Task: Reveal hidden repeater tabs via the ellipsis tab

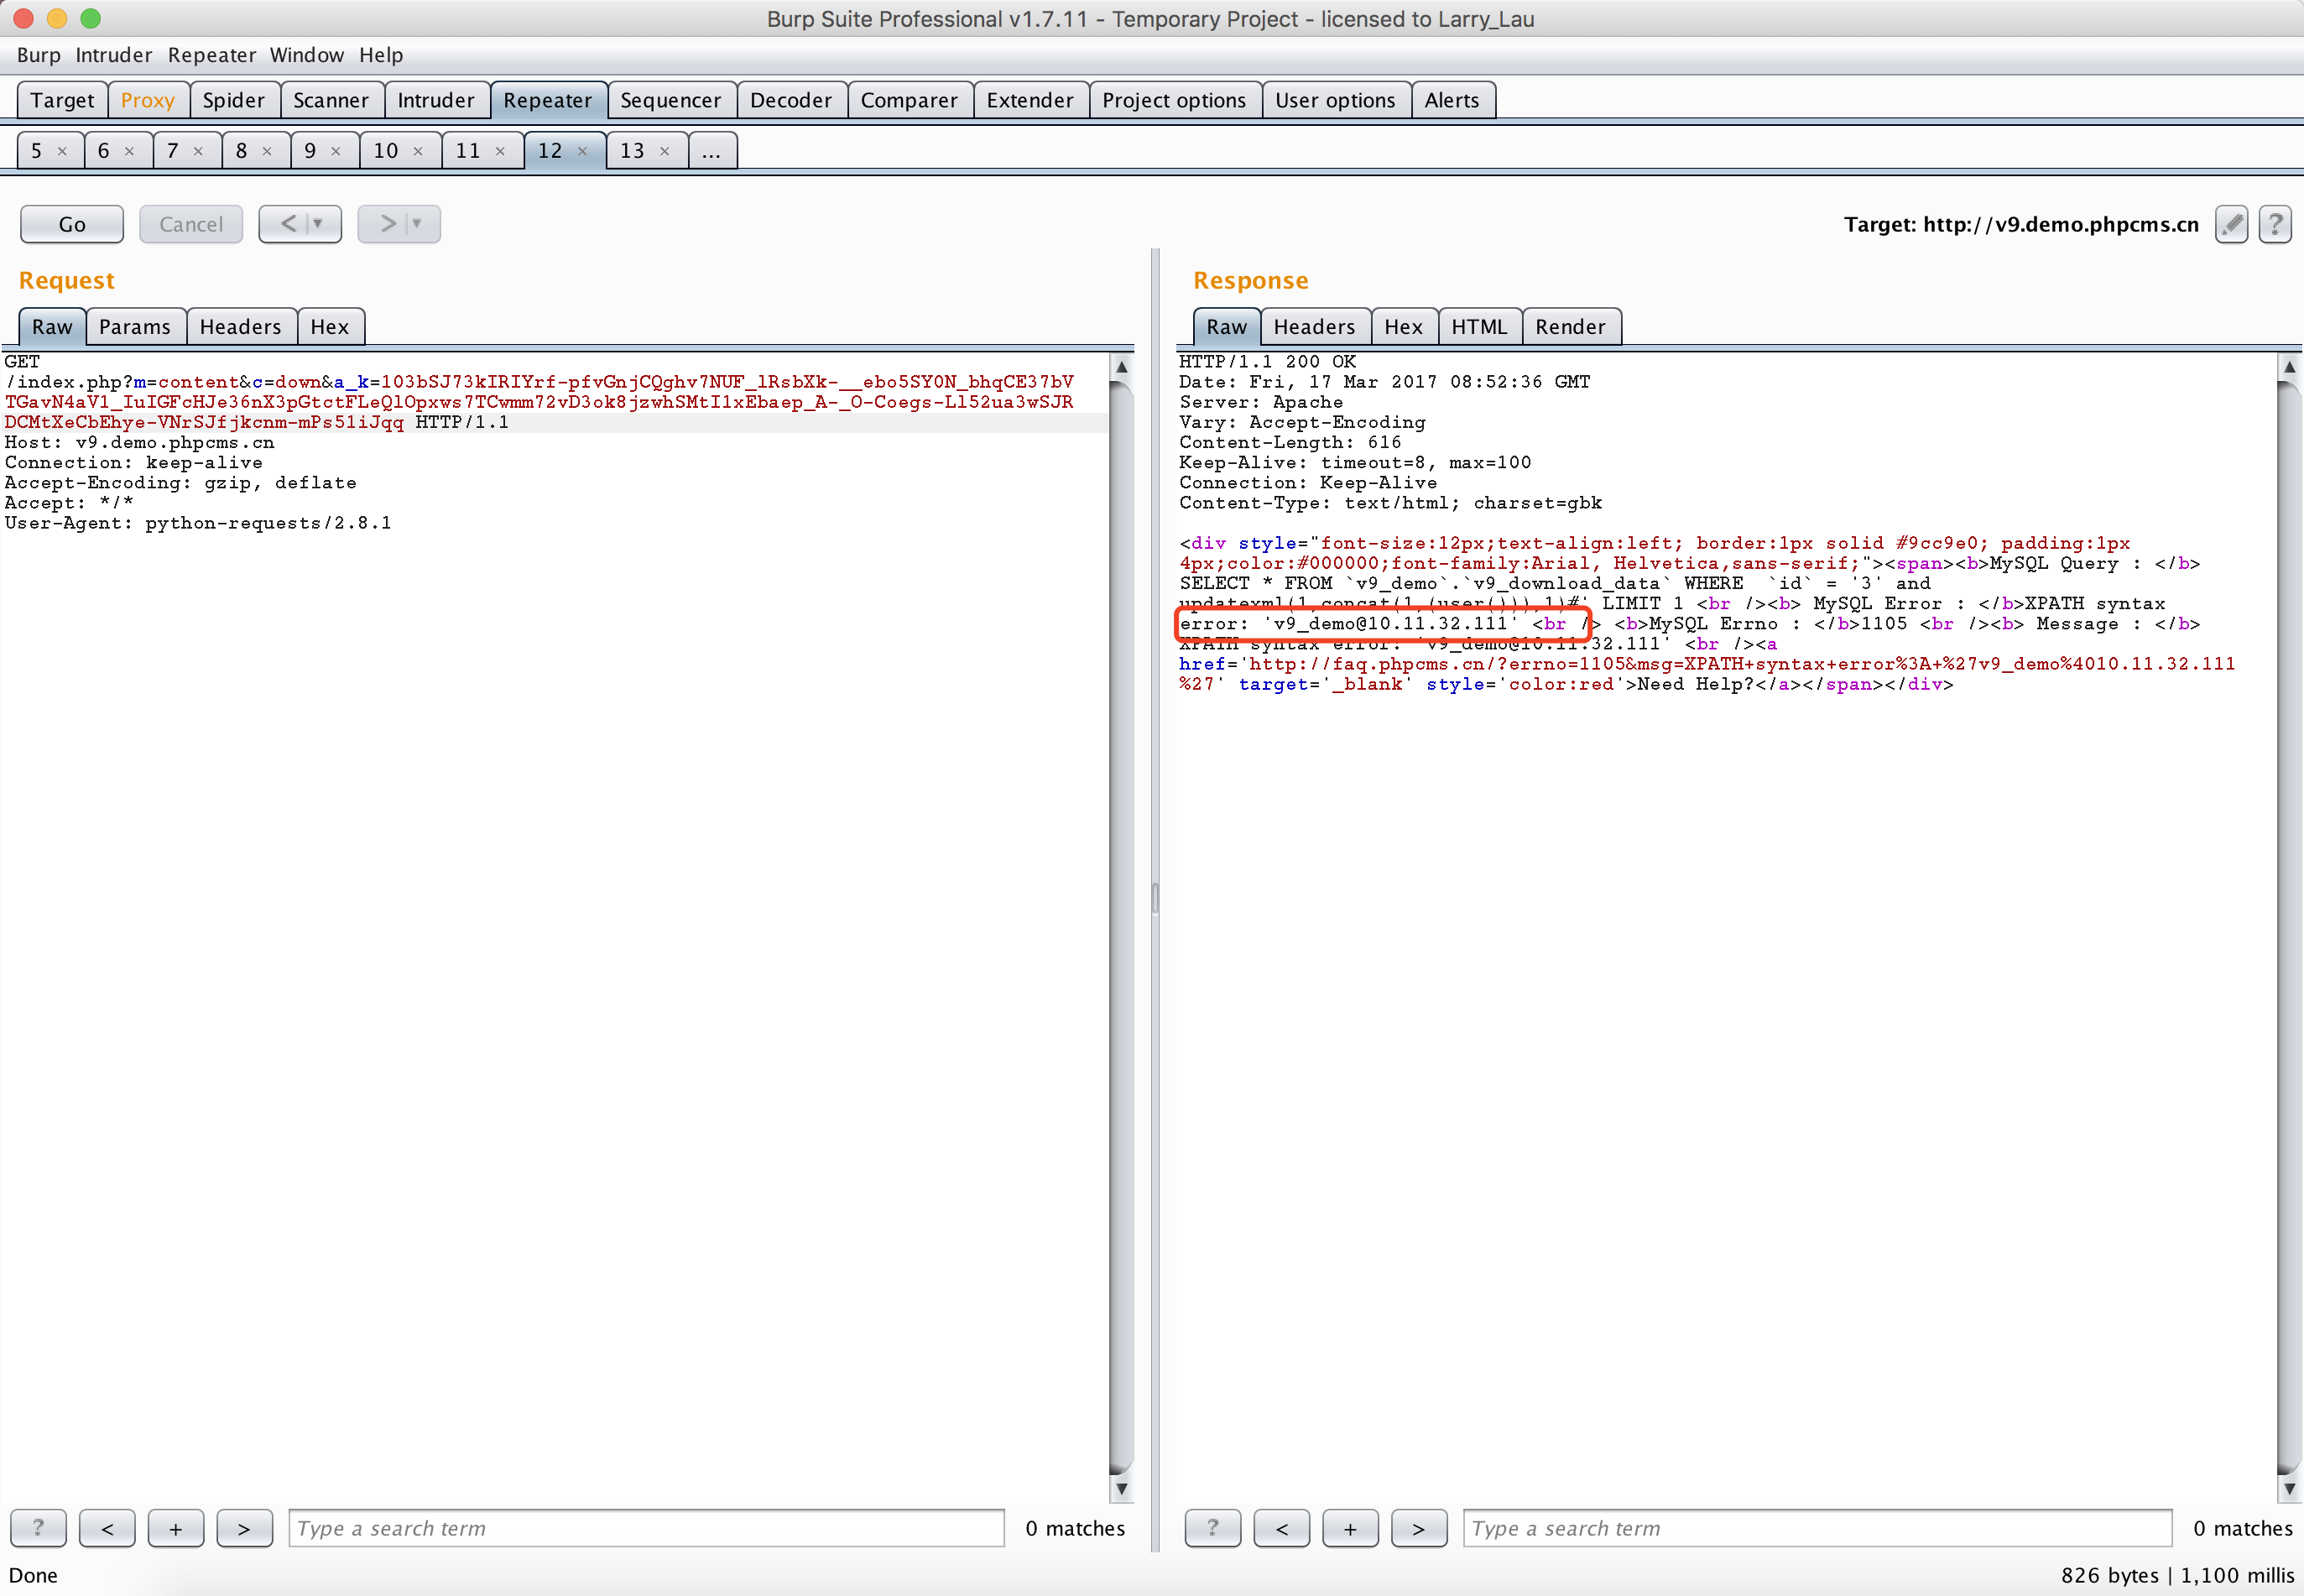Action: pos(712,150)
